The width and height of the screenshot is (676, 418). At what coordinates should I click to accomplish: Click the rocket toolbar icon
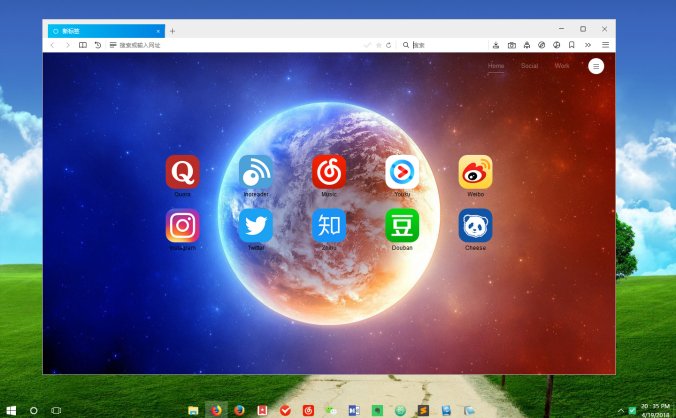(x=527, y=45)
